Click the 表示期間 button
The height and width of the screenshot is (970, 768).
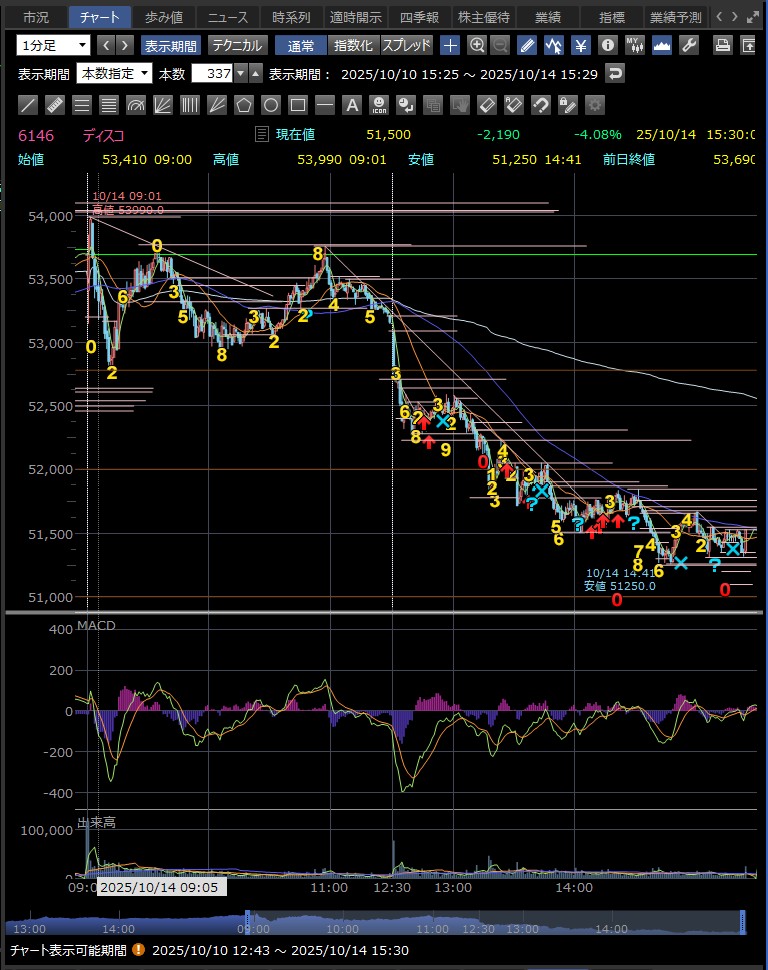(170, 45)
